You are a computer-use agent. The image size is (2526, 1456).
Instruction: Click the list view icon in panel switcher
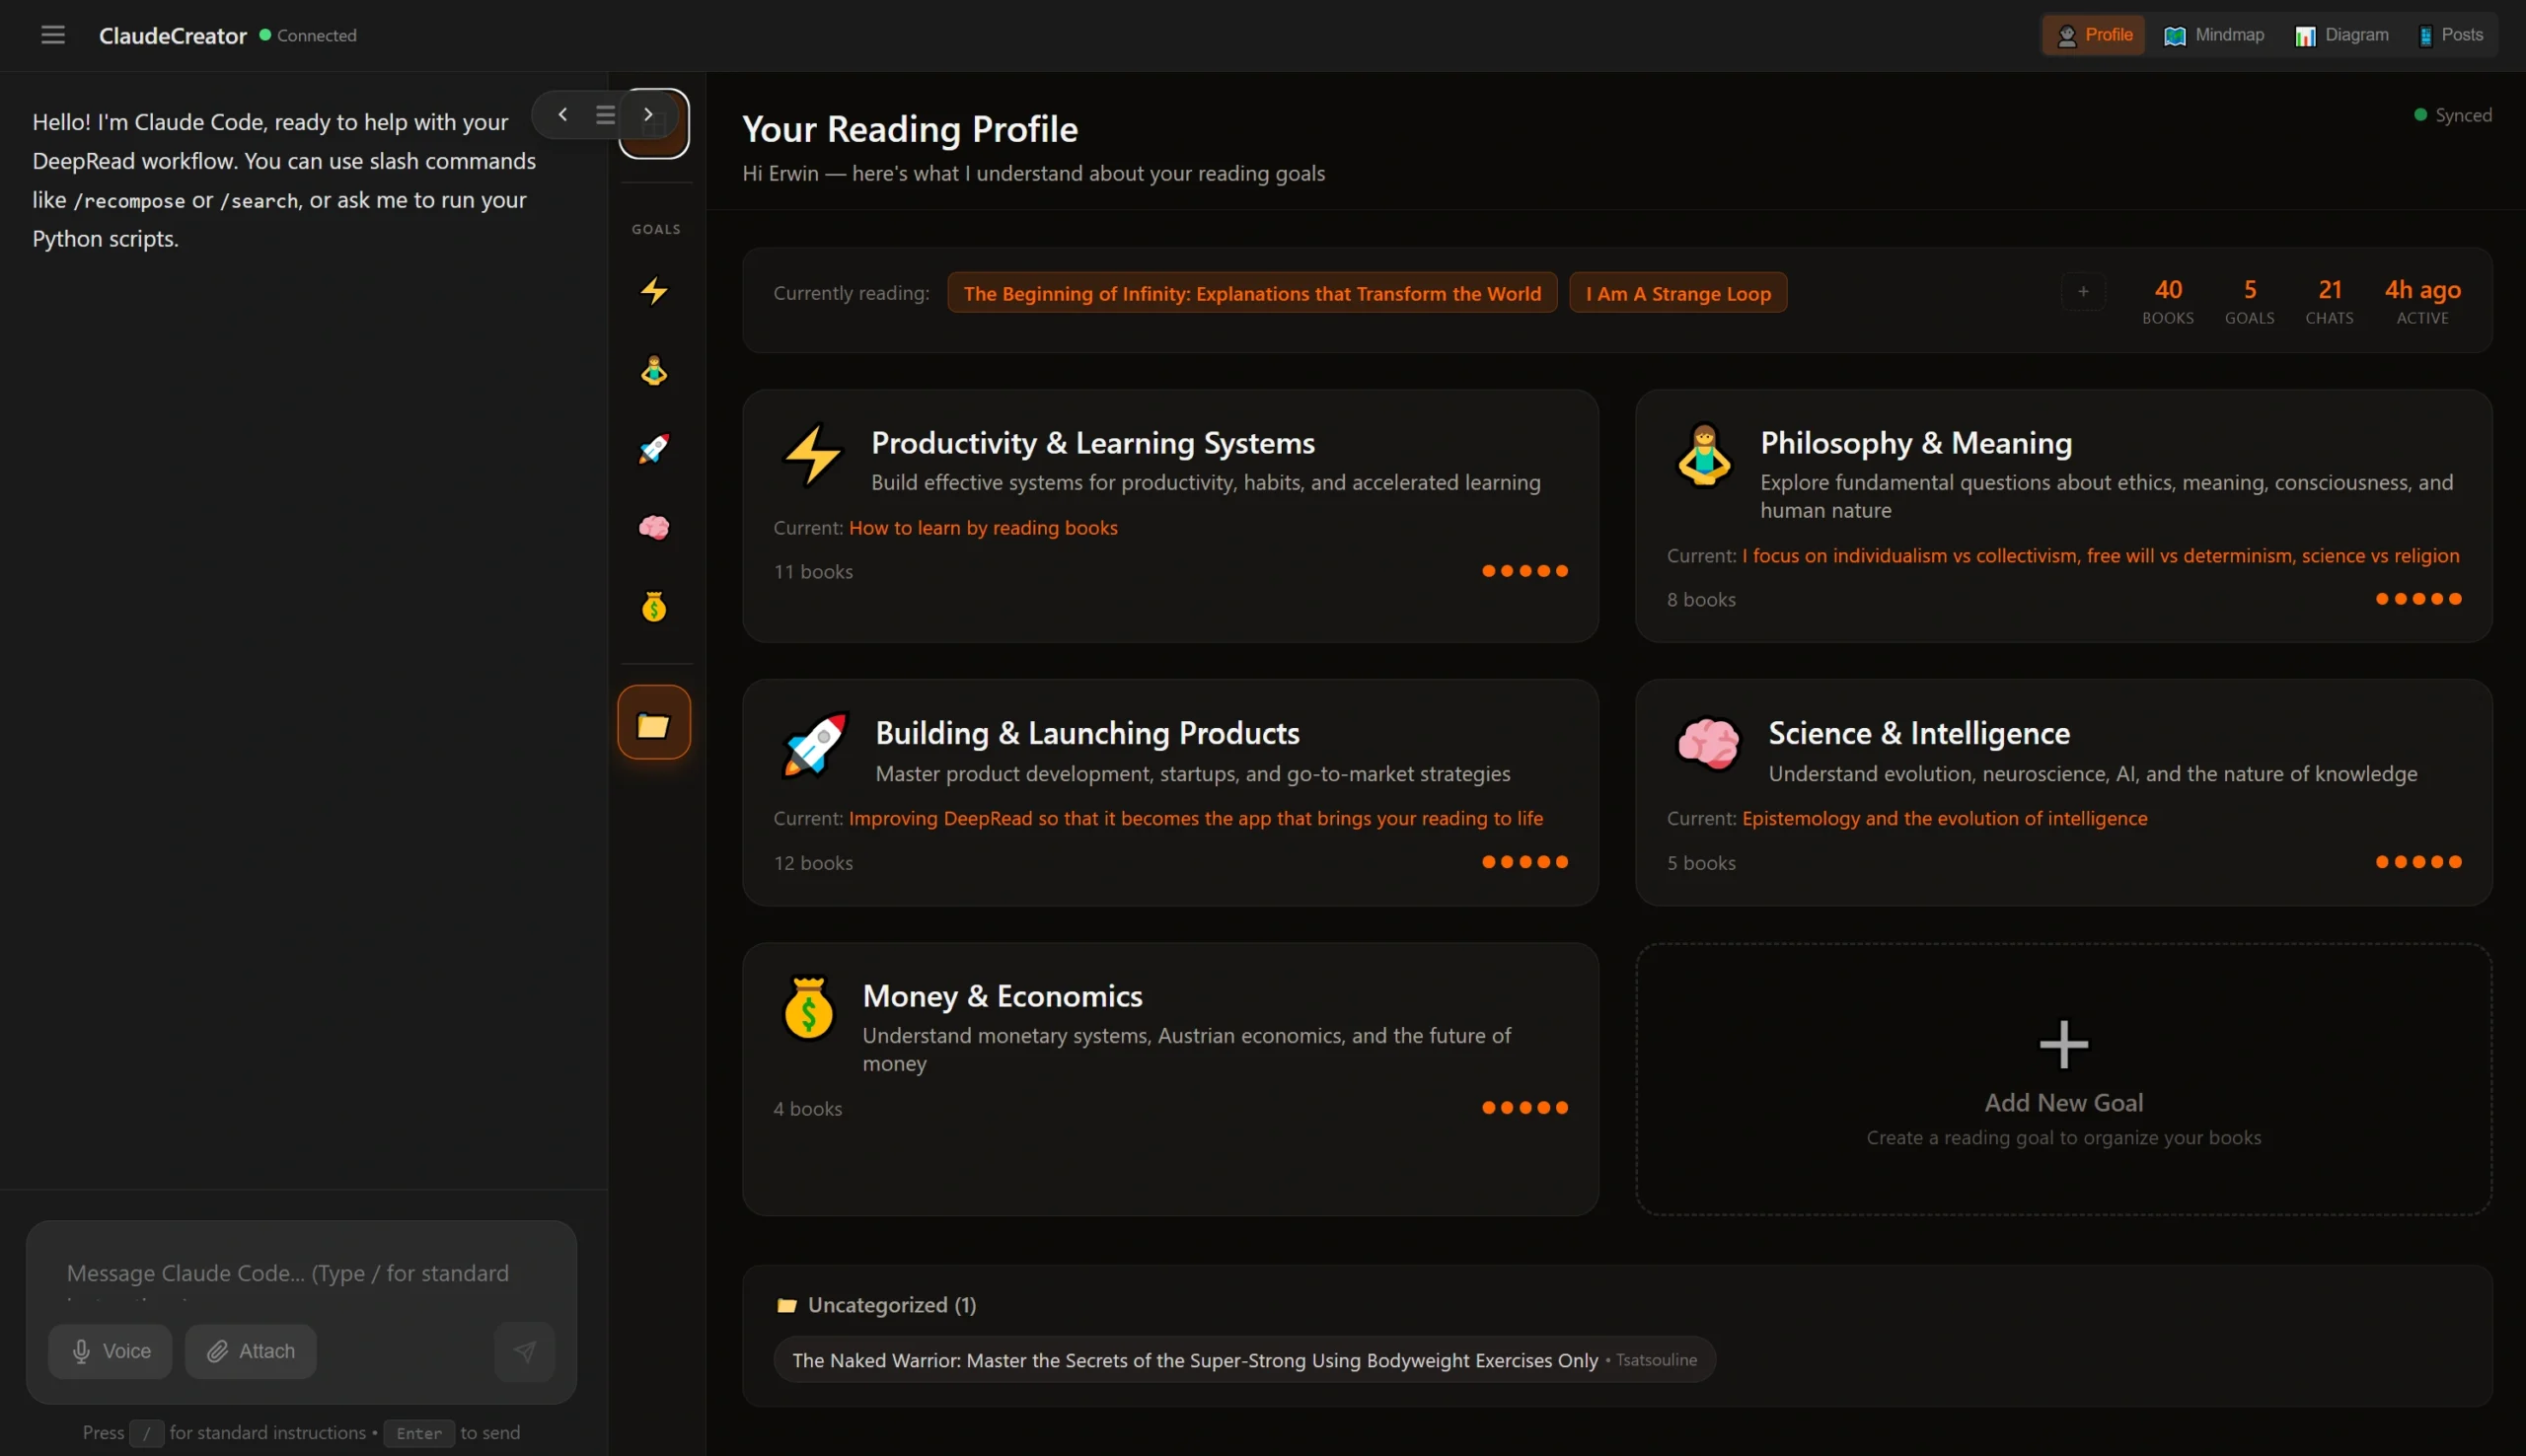(x=605, y=115)
